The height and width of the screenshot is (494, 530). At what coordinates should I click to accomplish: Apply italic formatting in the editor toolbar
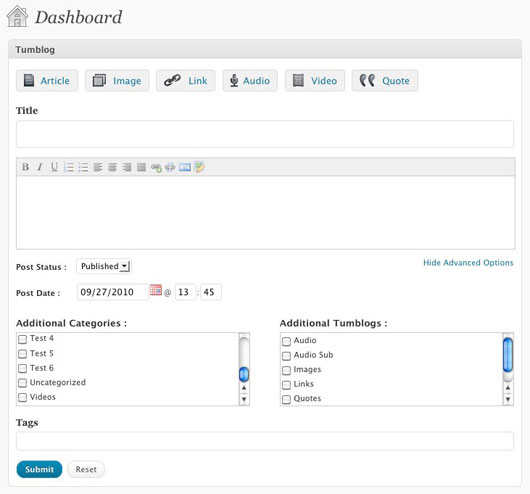pyautogui.click(x=40, y=167)
